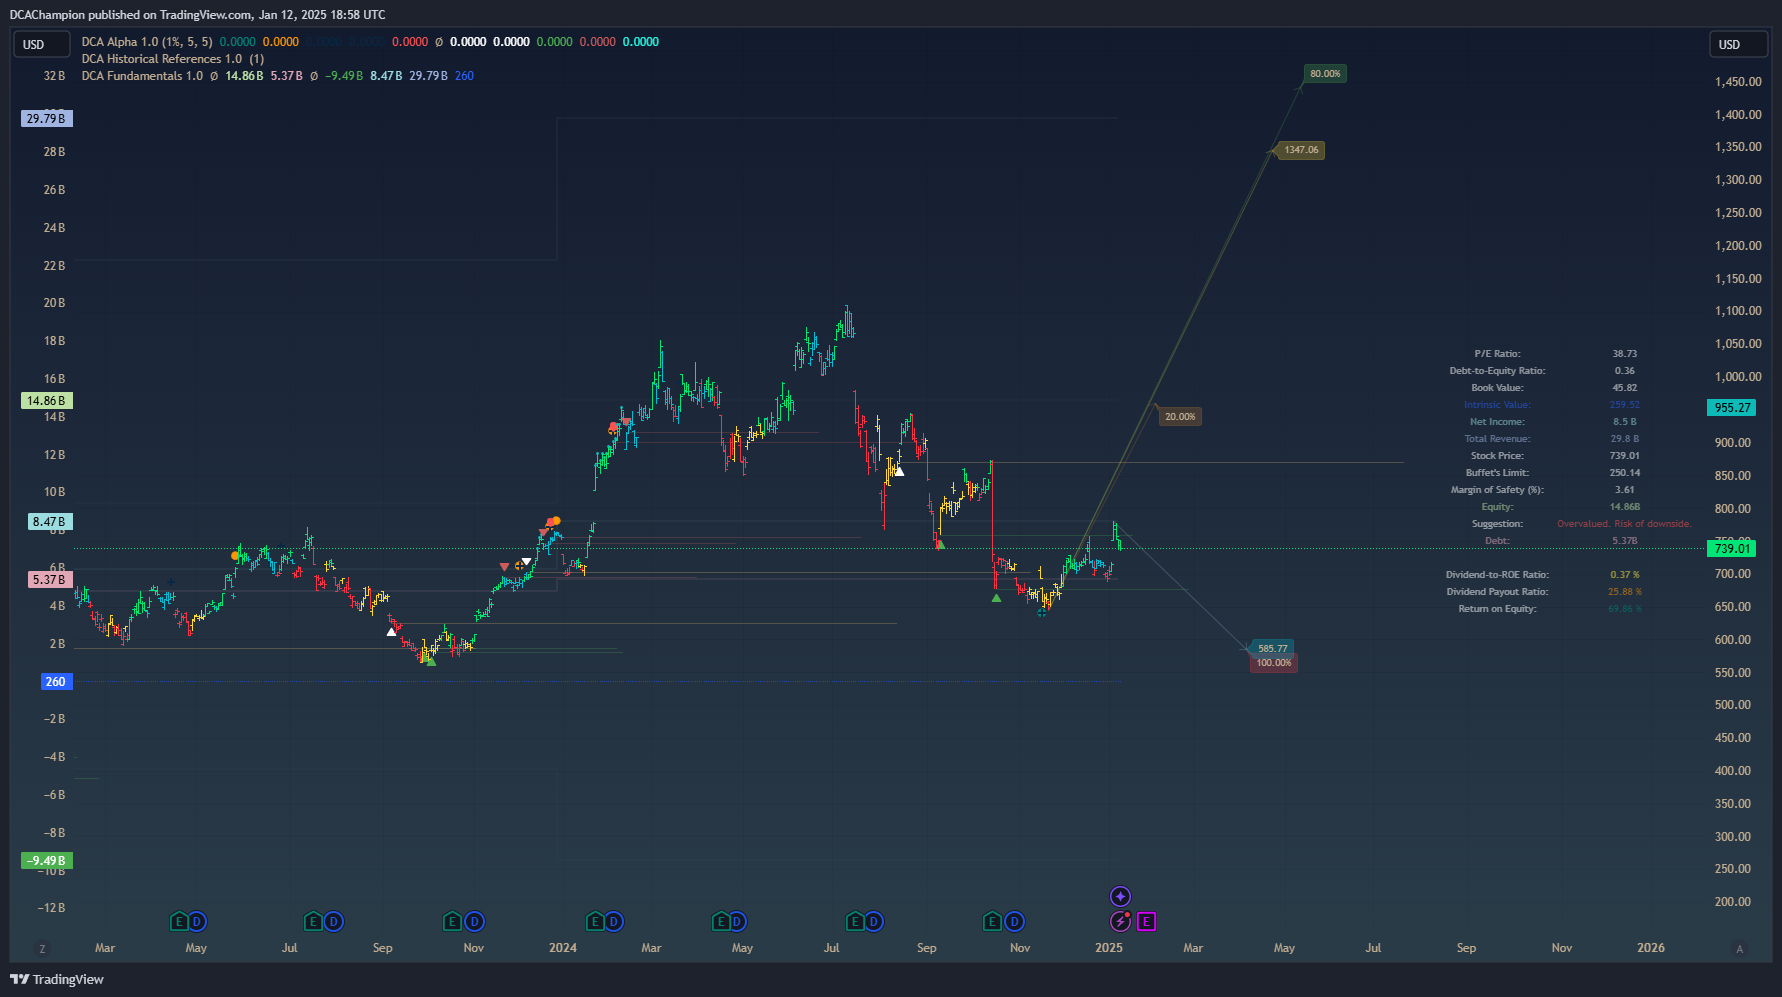Click the dividend D marker near May 2023
This screenshot has width=1782, height=997.
click(x=197, y=922)
